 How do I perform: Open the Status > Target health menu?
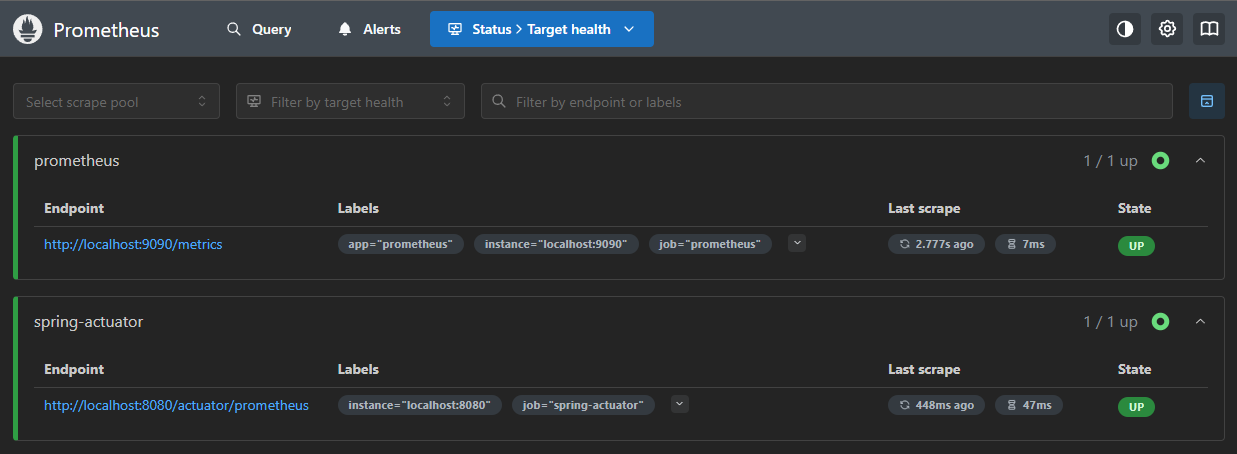point(542,29)
